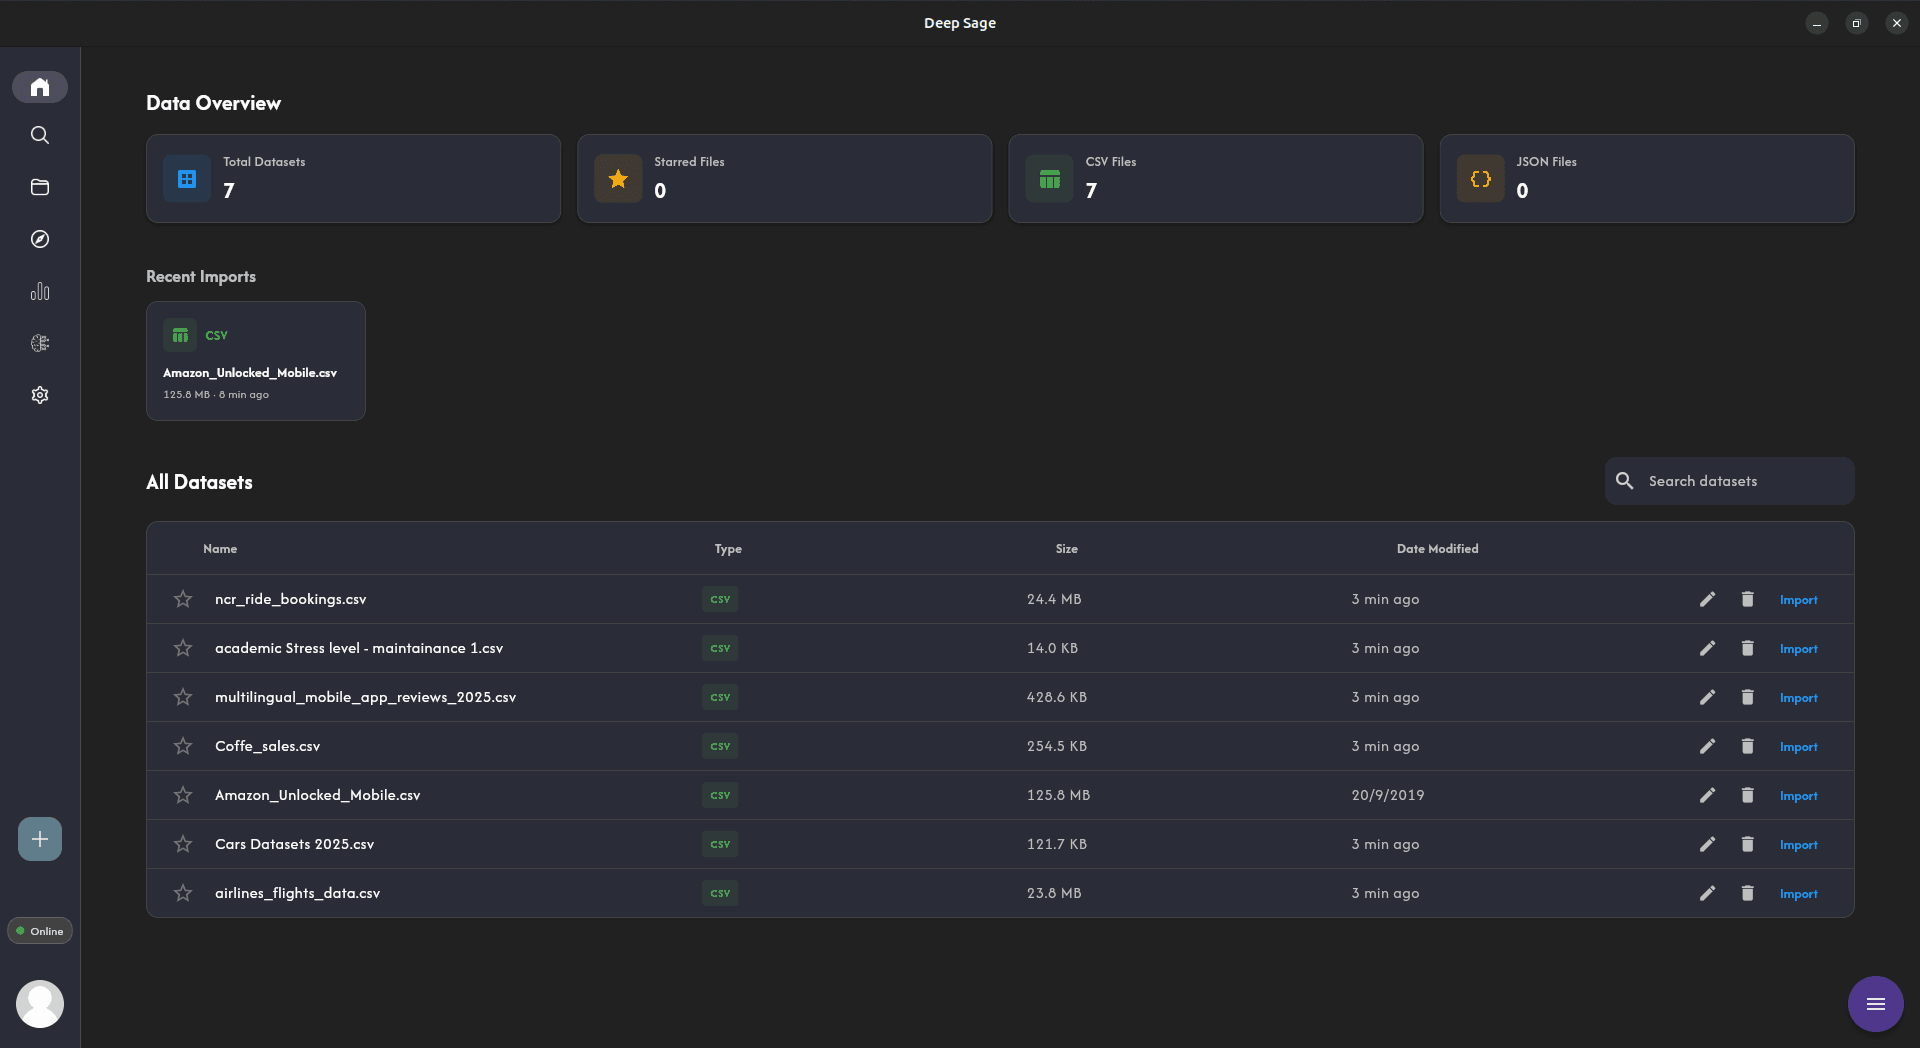The height and width of the screenshot is (1048, 1920).
Task: Open the Analytics bar-chart sidebar icon
Action: 39,291
